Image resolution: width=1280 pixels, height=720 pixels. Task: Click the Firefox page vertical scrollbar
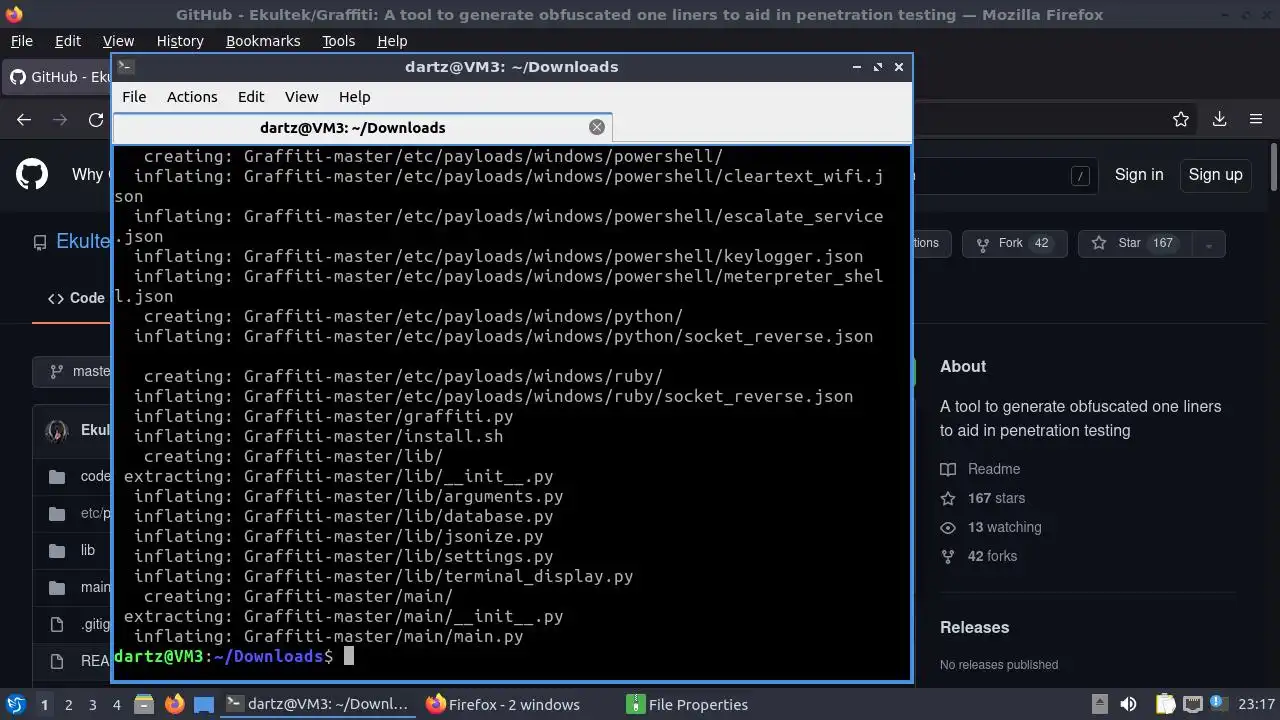point(1273,166)
